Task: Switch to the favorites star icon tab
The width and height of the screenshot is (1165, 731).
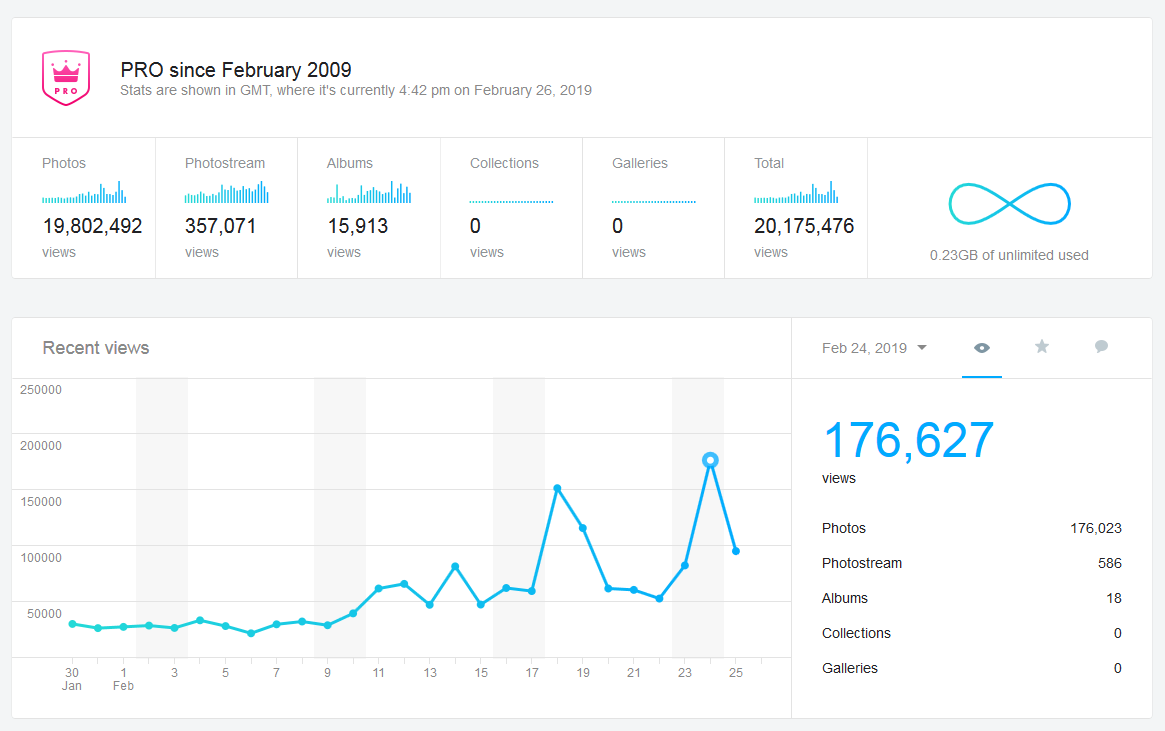Action: tap(1042, 347)
